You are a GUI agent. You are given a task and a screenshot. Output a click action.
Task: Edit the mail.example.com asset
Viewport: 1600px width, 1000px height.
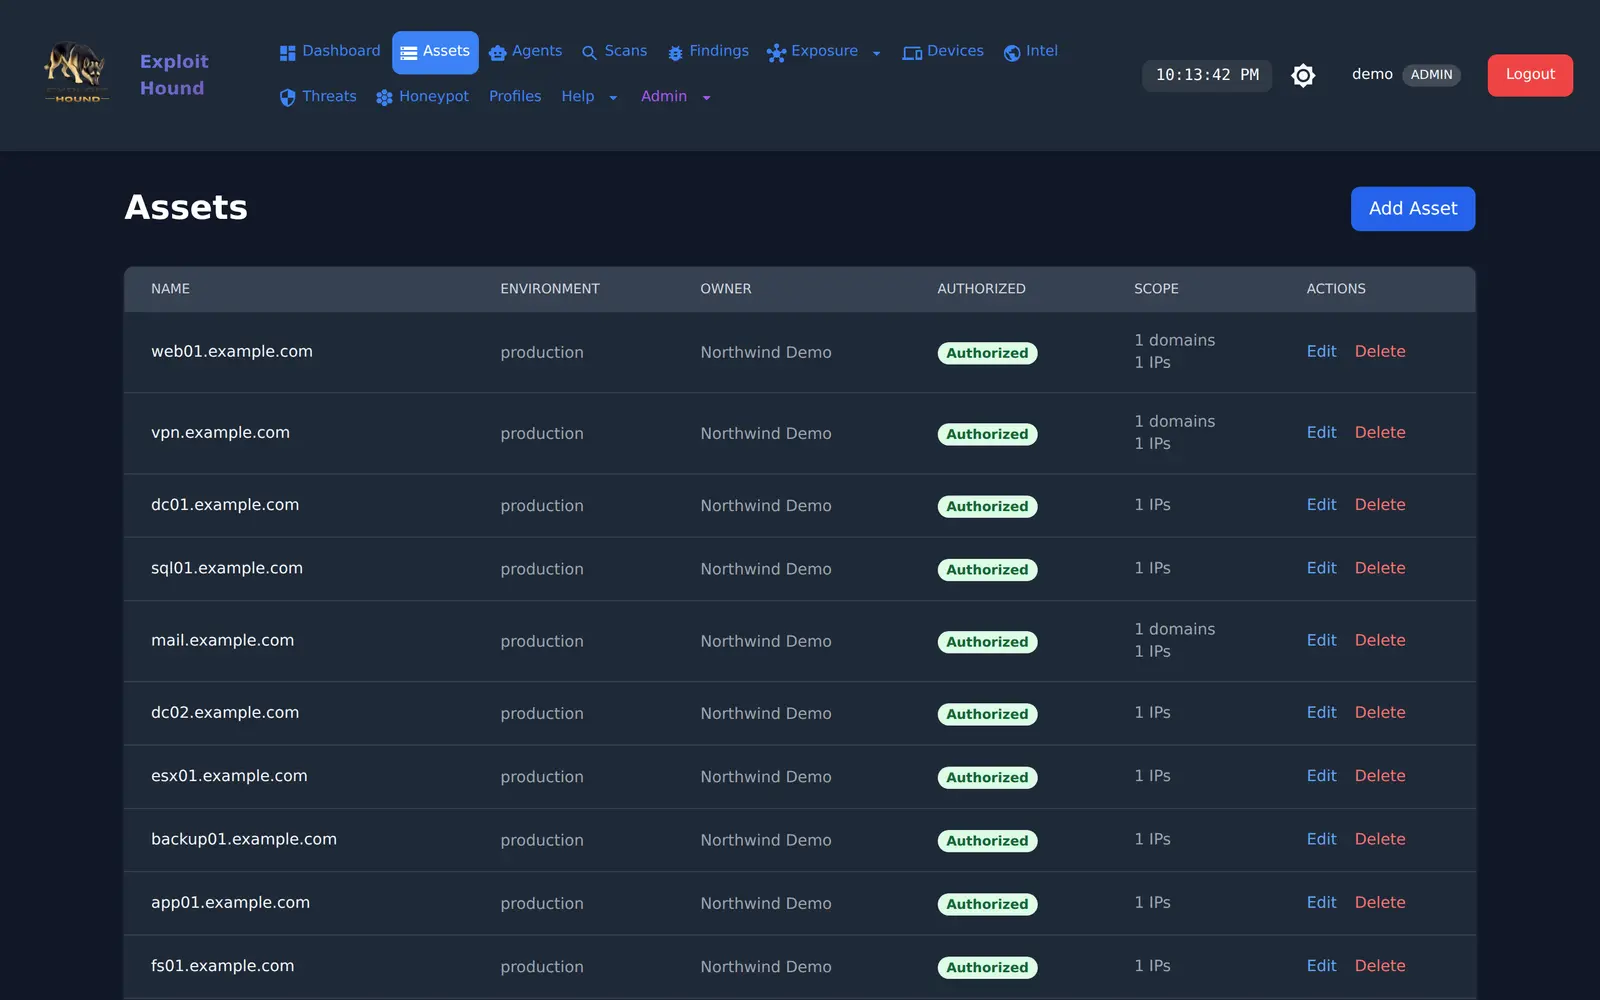click(x=1321, y=641)
